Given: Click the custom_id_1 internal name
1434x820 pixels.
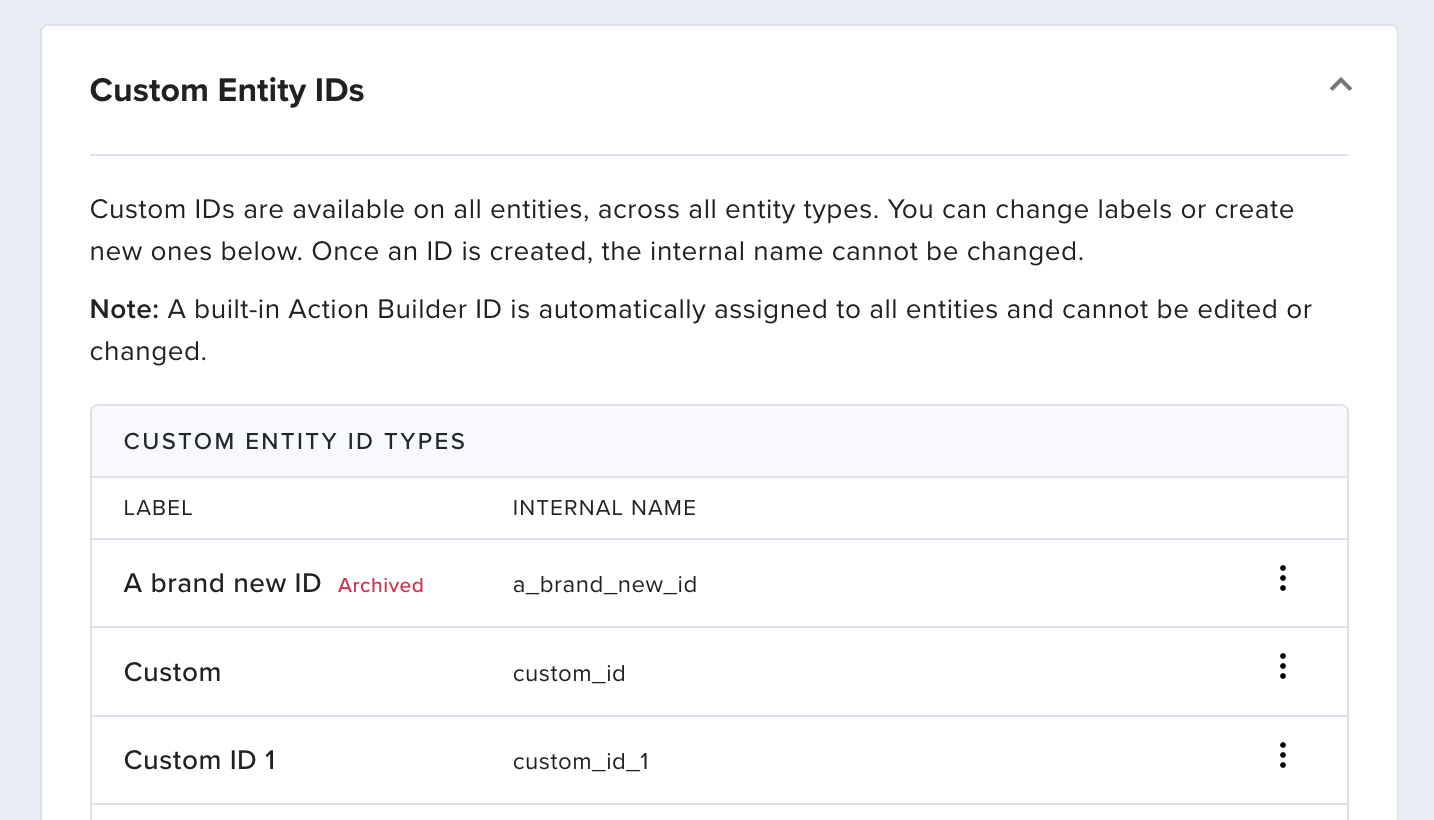Looking at the screenshot, I should coord(580,761).
